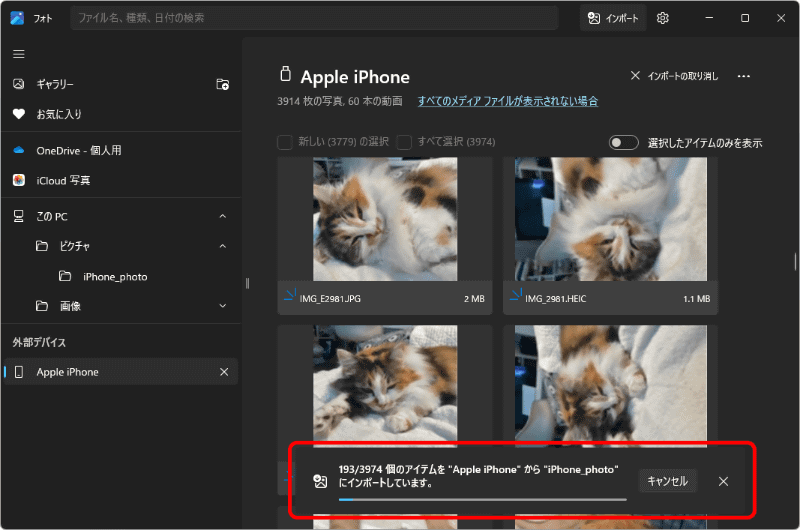Collapse the ピクチャ folder chevron
Viewport: 800px width, 530px height.
pos(222,246)
